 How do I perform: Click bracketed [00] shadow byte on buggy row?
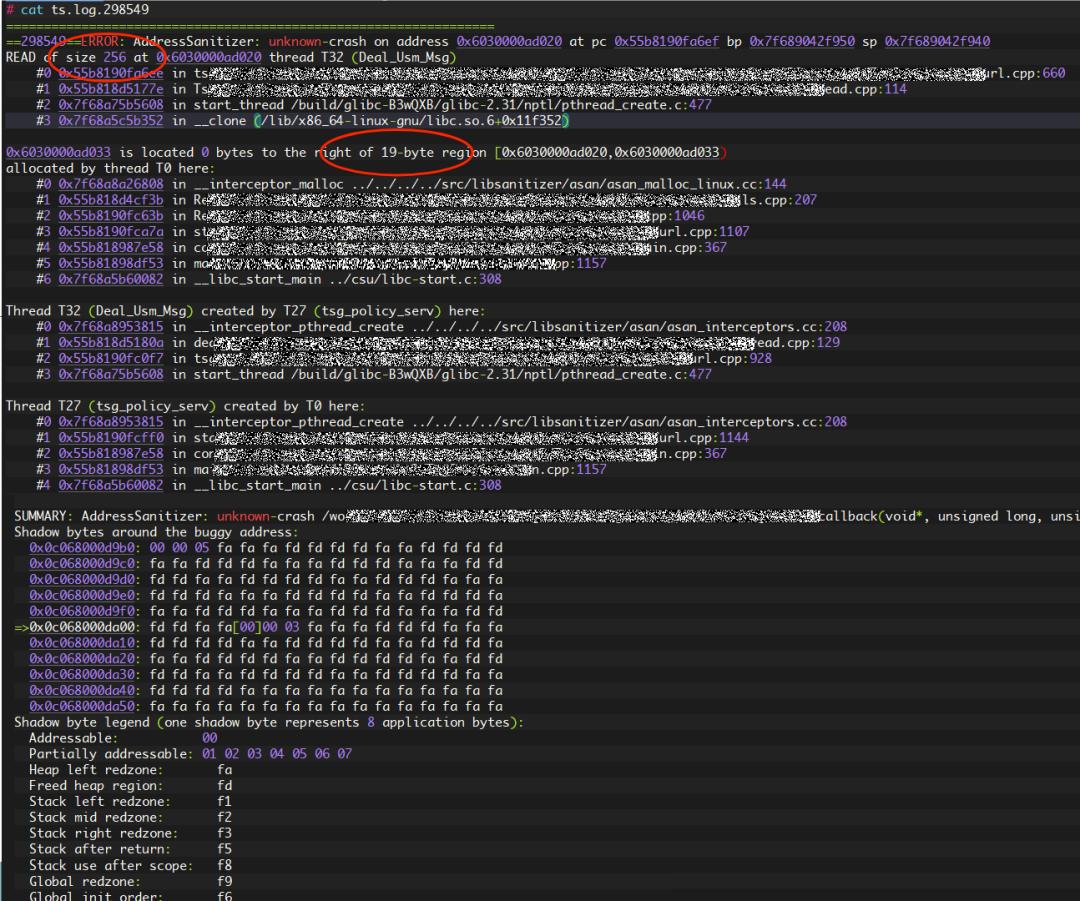247,627
